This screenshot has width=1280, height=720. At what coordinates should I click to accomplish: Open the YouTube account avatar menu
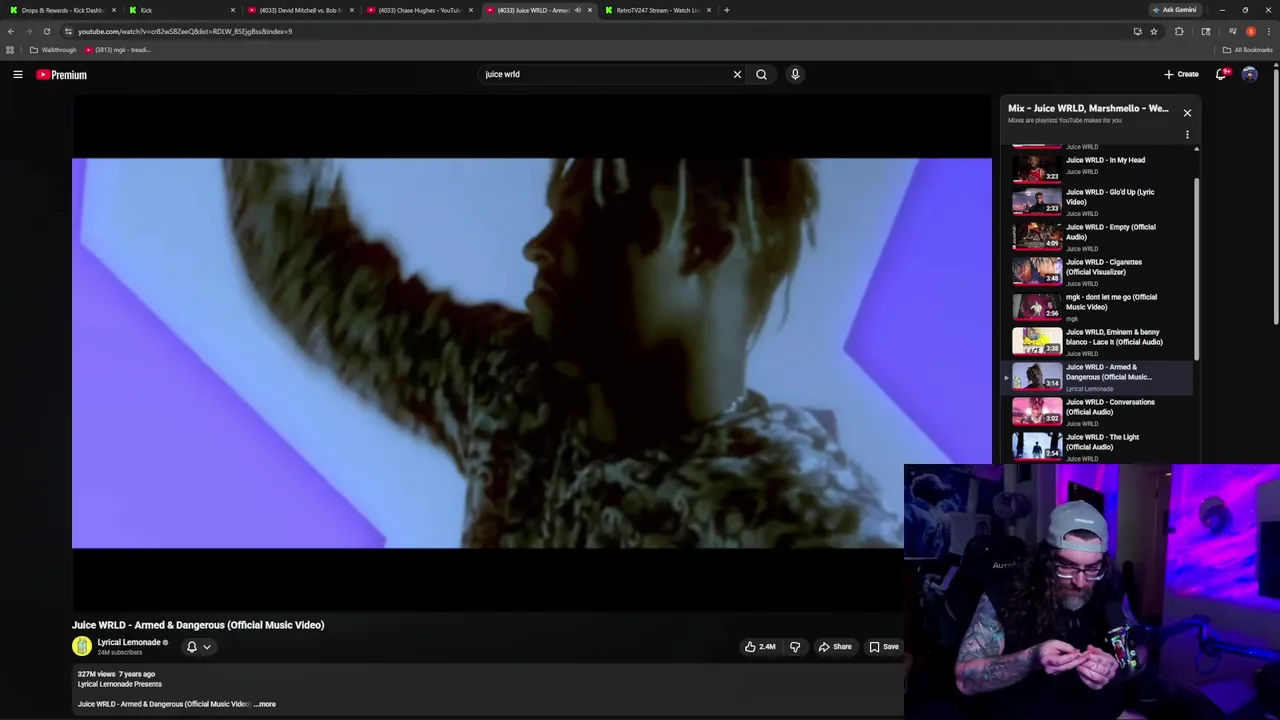click(x=1249, y=74)
